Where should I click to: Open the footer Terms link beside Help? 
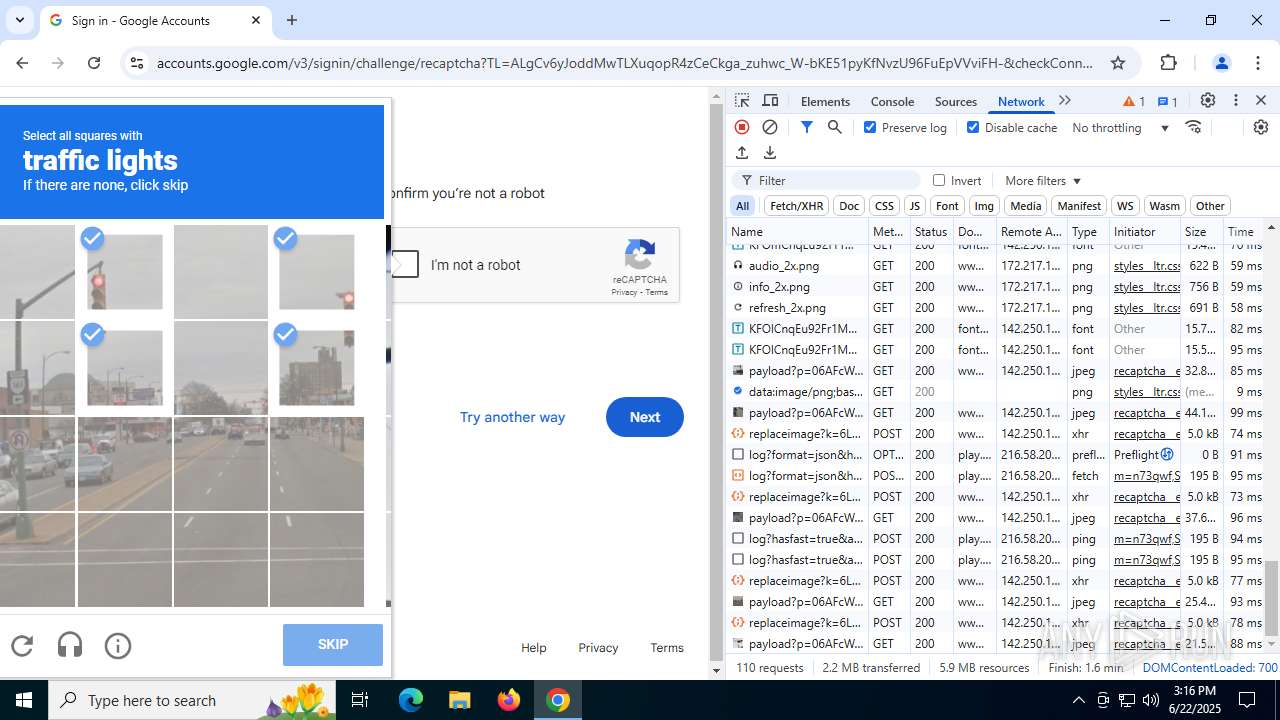(667, 648)
